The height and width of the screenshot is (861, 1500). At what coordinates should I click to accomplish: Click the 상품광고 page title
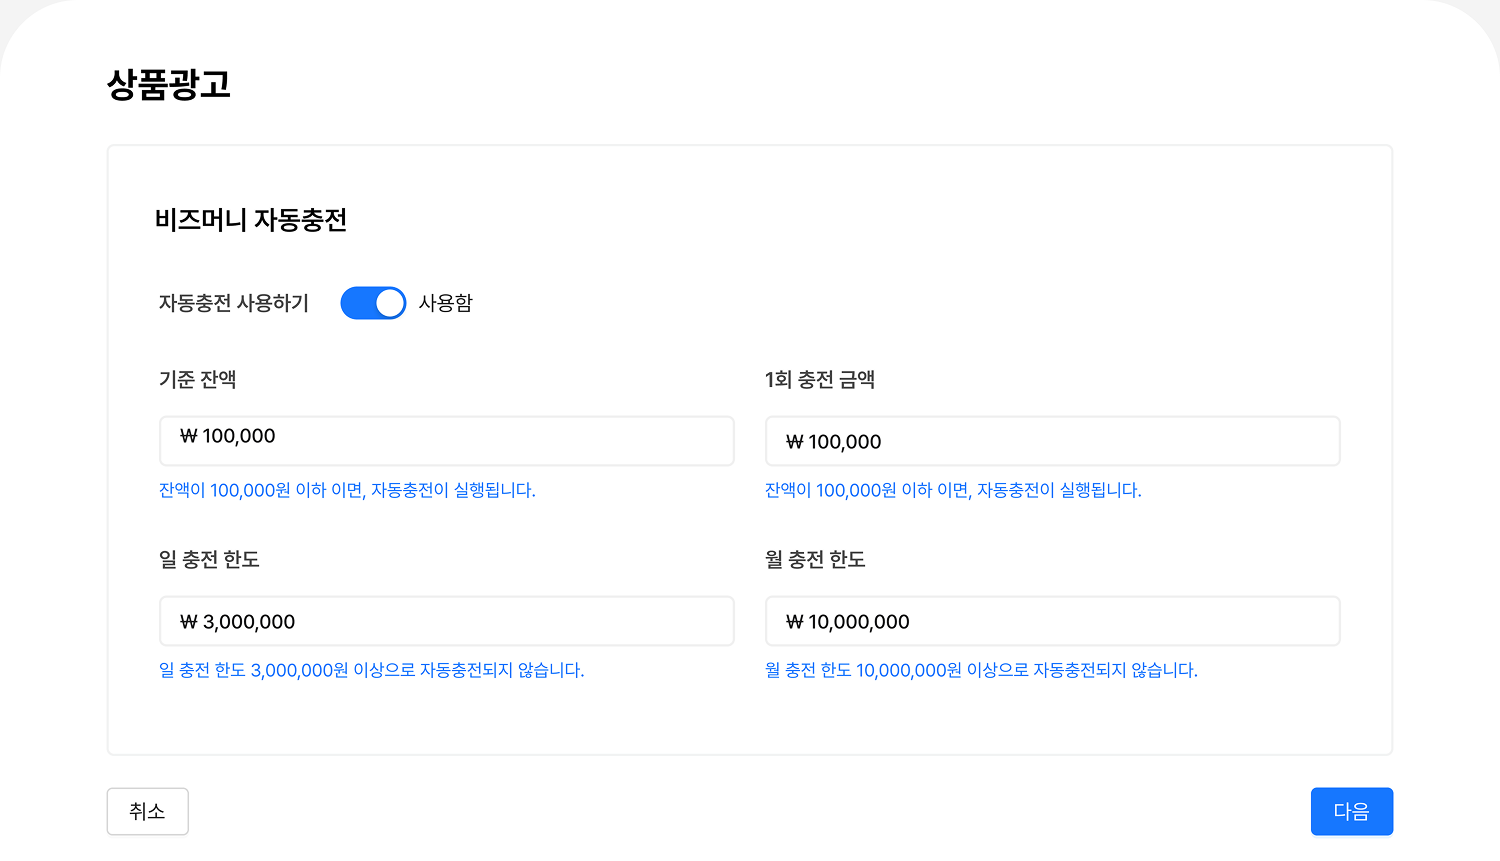[x=168, y=86]
